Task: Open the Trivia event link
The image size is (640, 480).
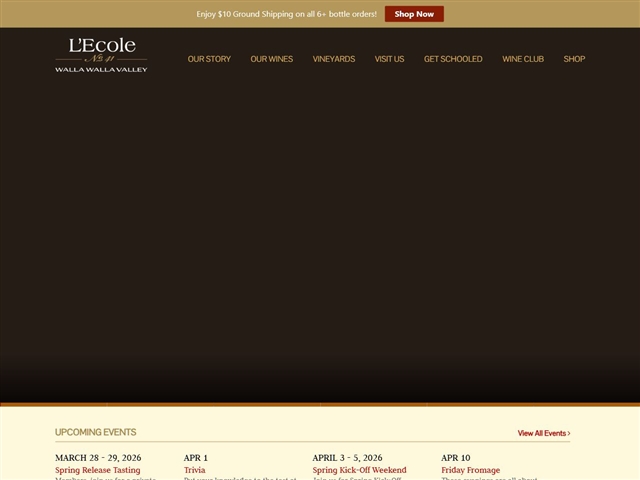Action: click(195, 470)
